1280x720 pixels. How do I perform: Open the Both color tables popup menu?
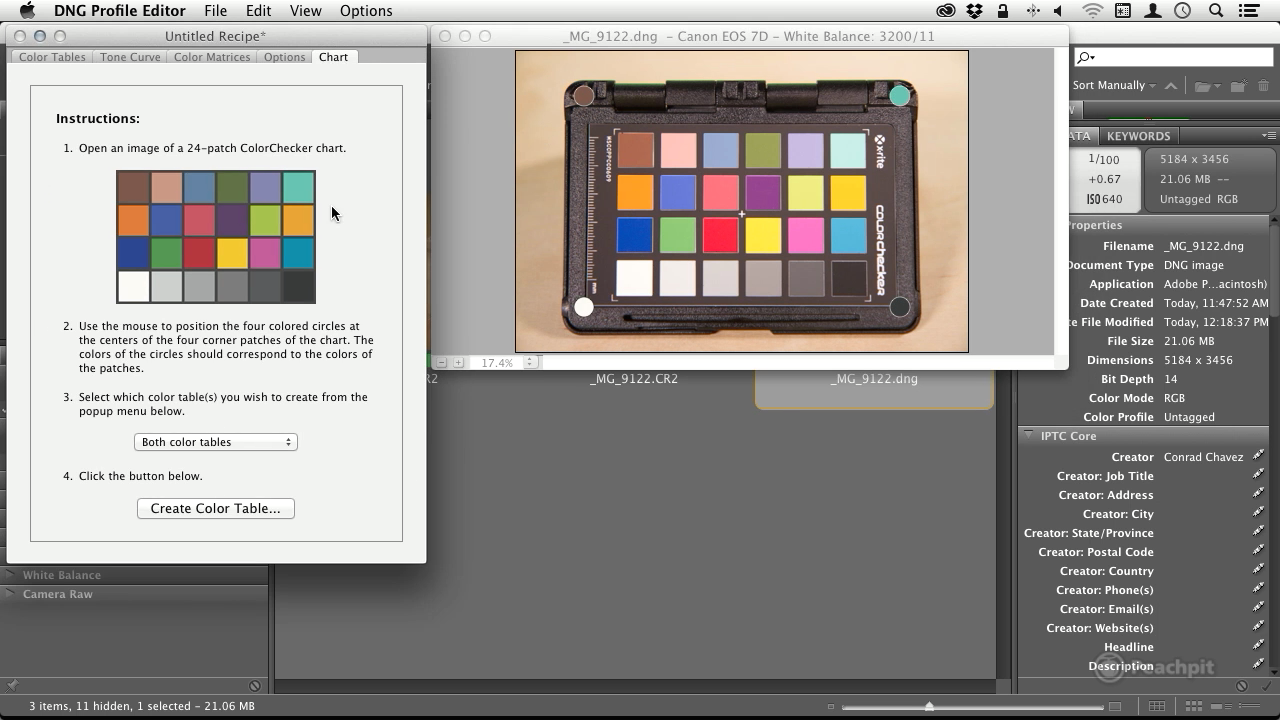pyautogui.click(x=216, y=442)
